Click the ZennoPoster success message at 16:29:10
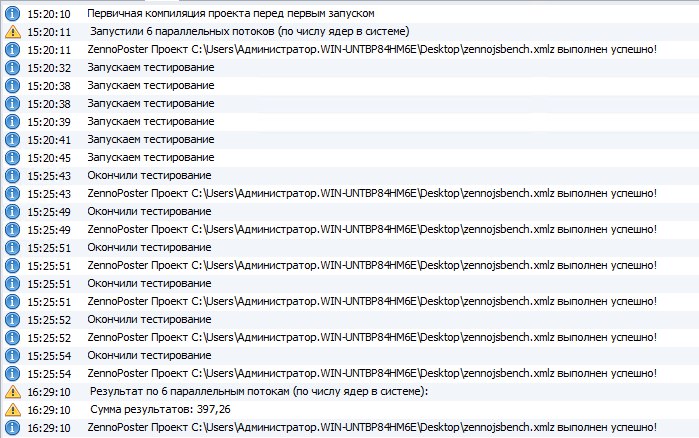Image resolution: width=699 pixels, height=438 pixels. 372,427
